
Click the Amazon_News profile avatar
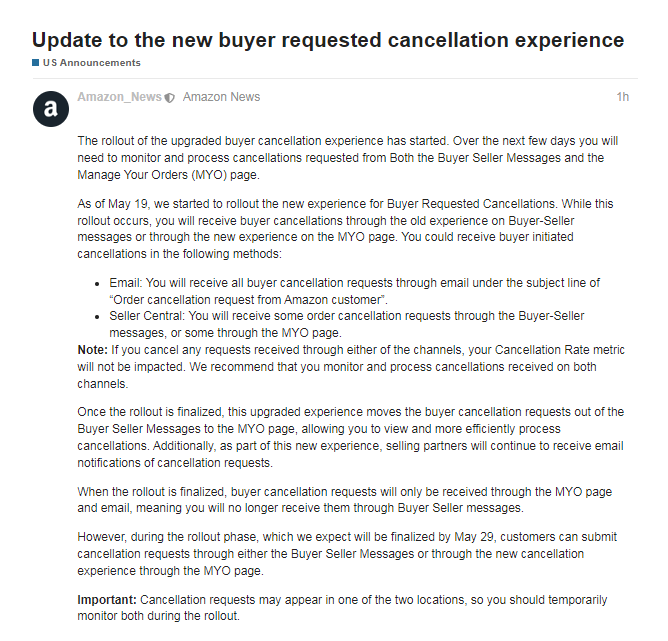click(51, 108)
